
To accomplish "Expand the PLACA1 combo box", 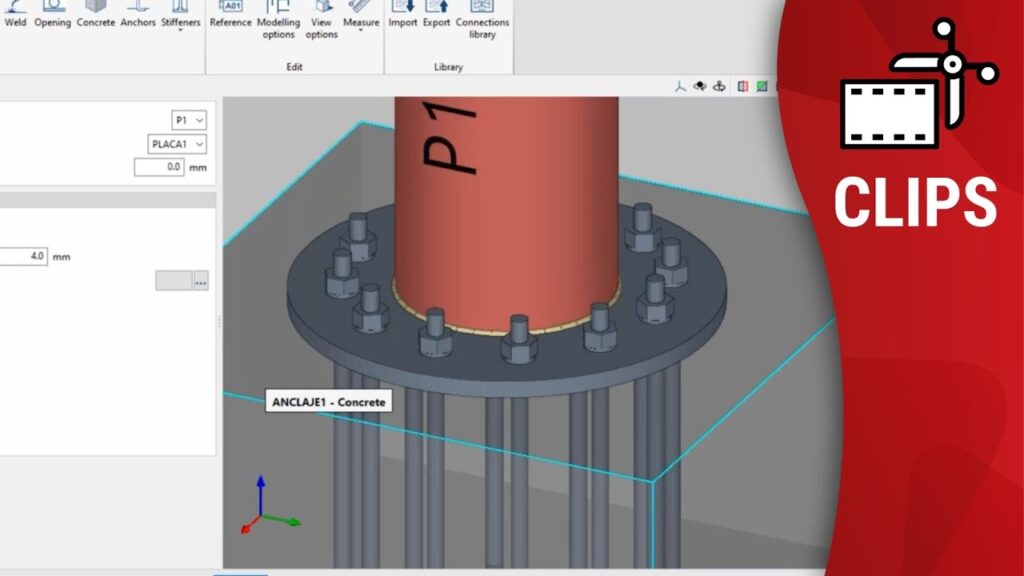I will (176, 144).
